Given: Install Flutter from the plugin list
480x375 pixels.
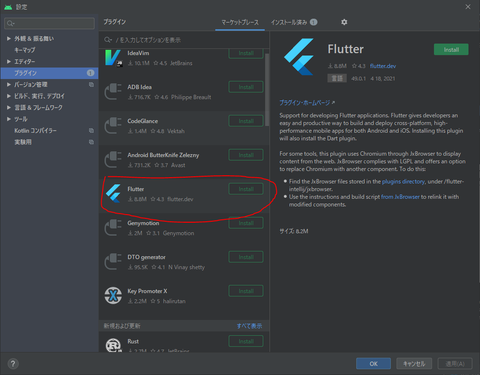Looking at the screenshot, I should point(246,189).
